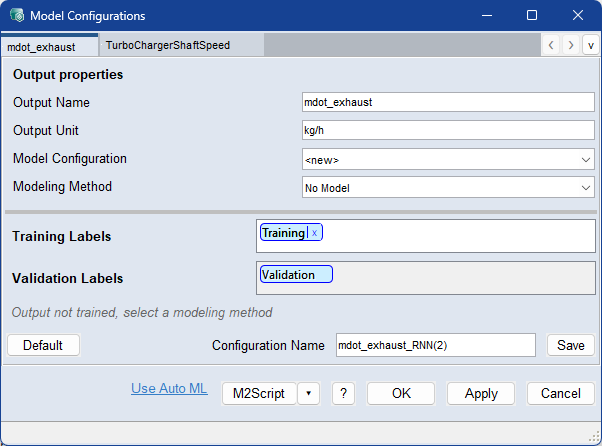Open the tab list dropdown arrow
The width and height of the screenshot is (602, 446).
(589, 45)
